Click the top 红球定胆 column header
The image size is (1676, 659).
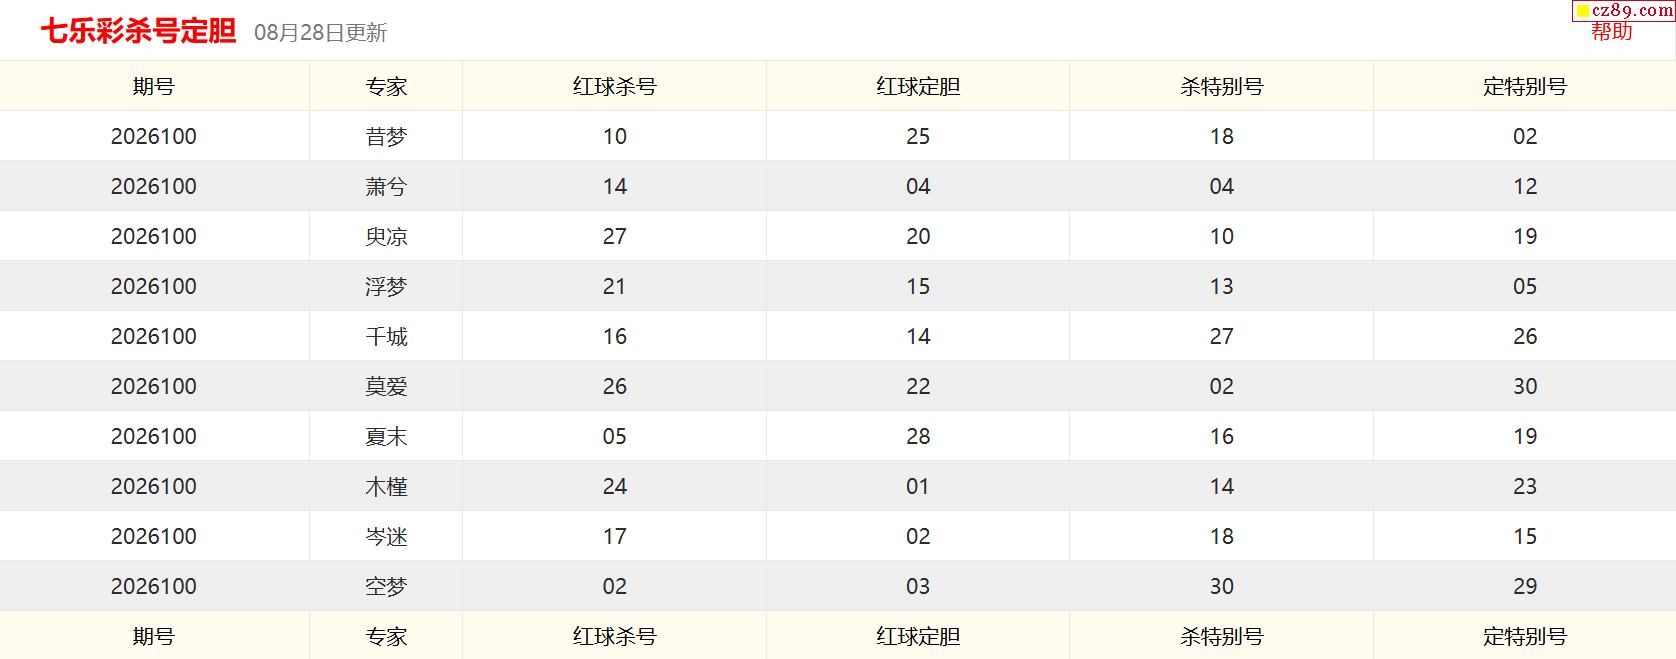[918, 86]
